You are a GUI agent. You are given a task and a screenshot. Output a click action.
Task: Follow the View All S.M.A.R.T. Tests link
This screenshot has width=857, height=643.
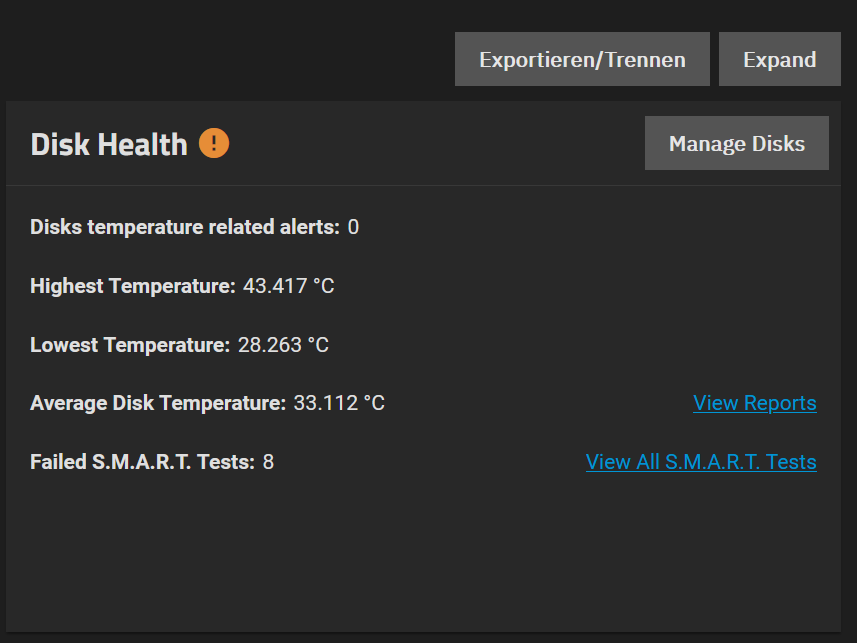point(701,462)
